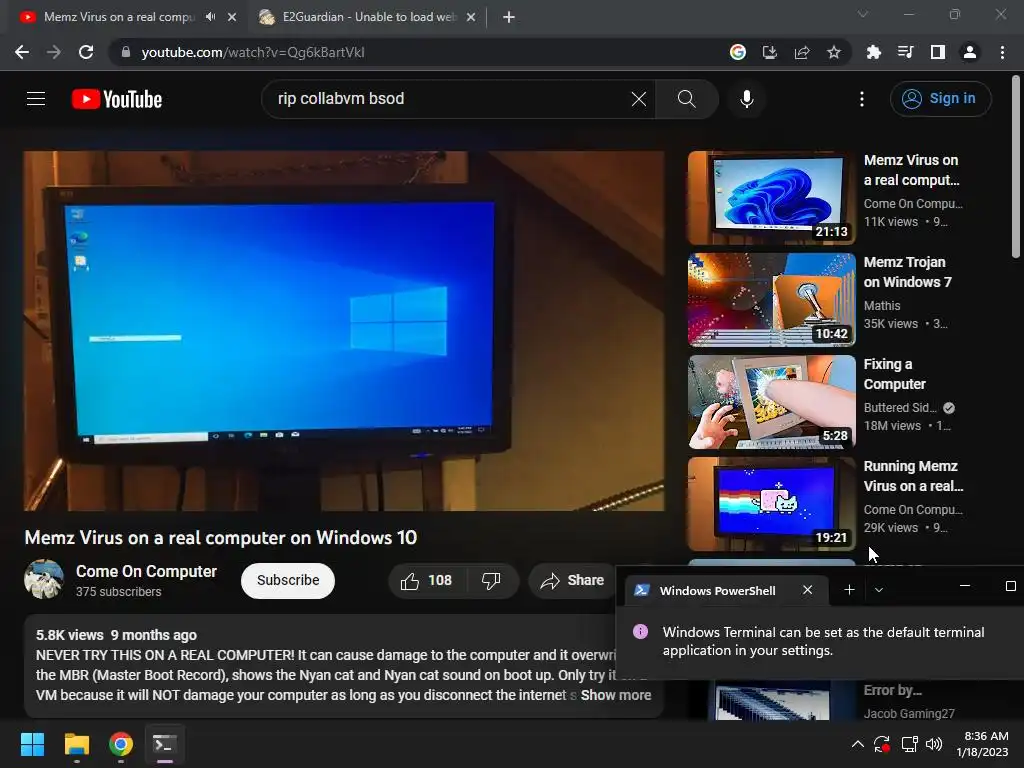Toggle the Chrome side panel
The height and width of the screenshot is (768, 1024).
tap(938, 52)
